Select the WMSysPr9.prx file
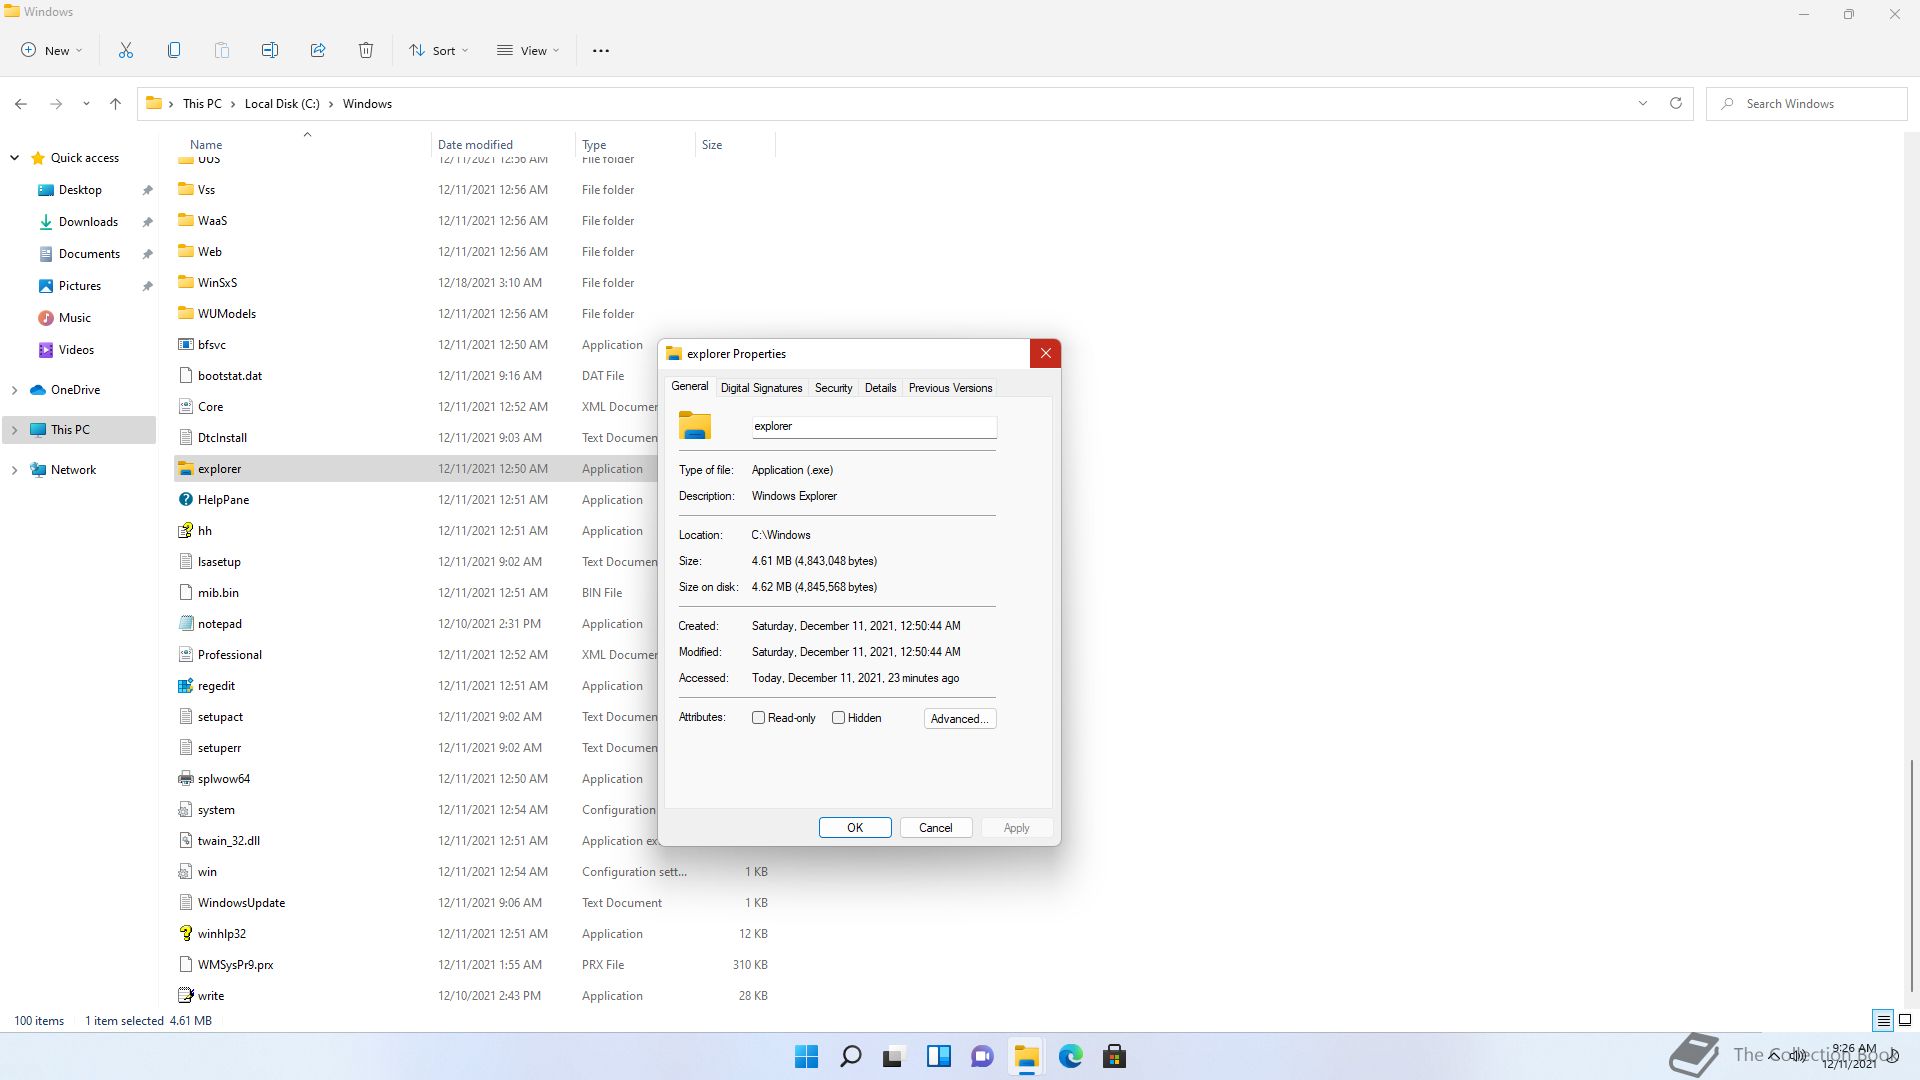 click(475, 965)
